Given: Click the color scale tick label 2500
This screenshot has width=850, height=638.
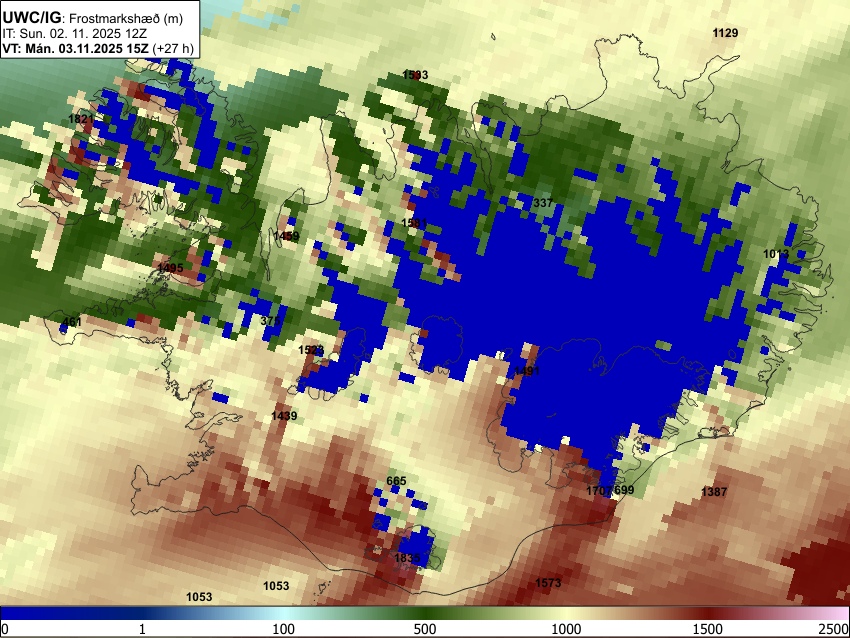Looking at the screenshot, I should click(834, 629).
